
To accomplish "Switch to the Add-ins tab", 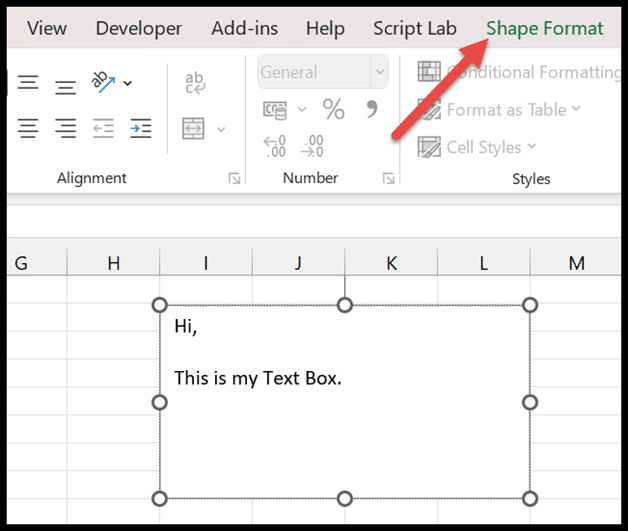I will 244,28.
